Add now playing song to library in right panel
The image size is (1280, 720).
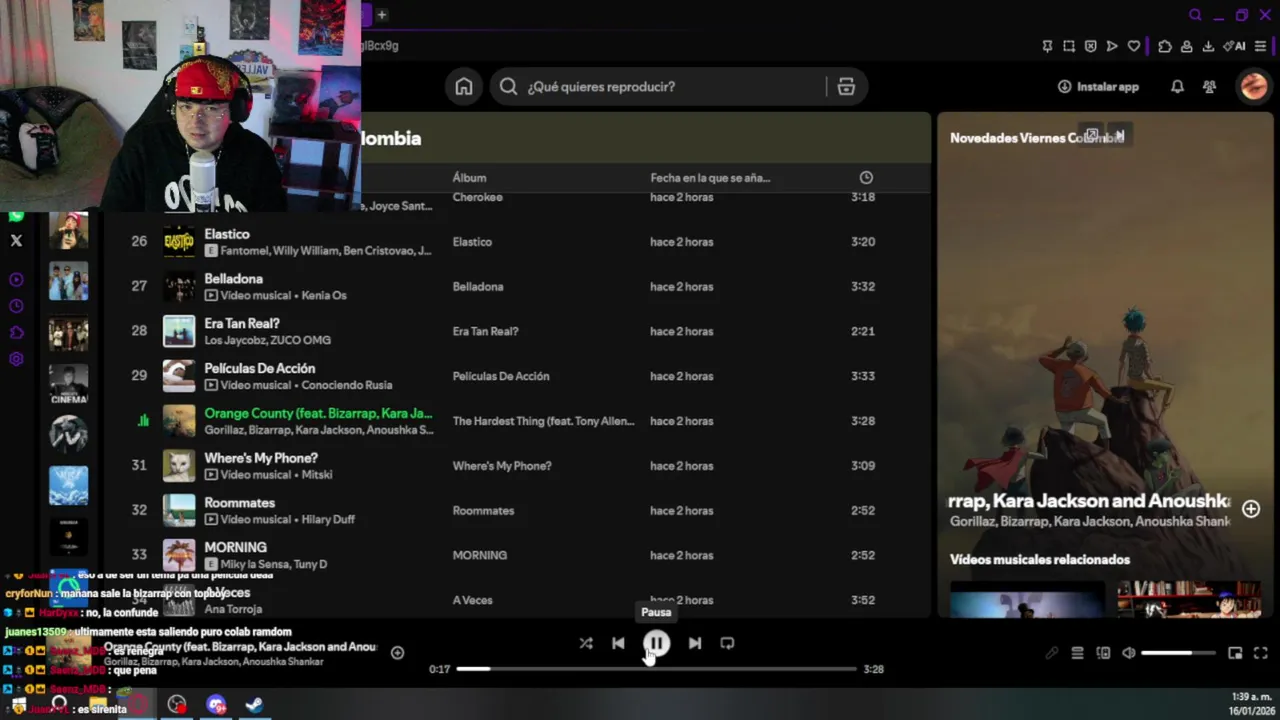[x=1251, y=509]
